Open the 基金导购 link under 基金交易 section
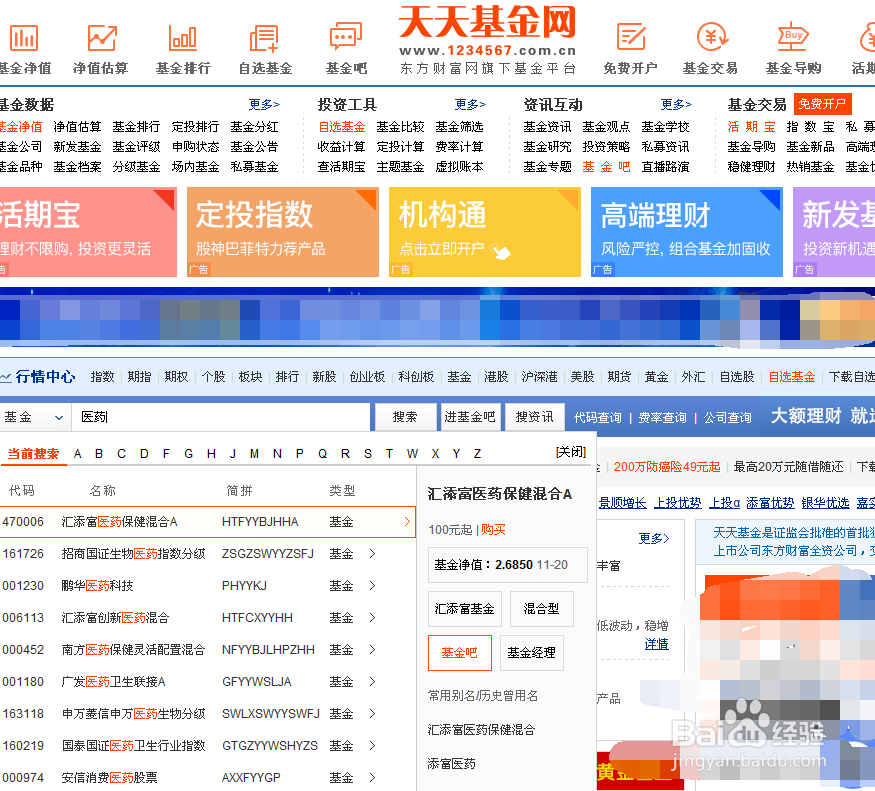The width and height of the screenshot is (875, 791). tap(751, 147)
